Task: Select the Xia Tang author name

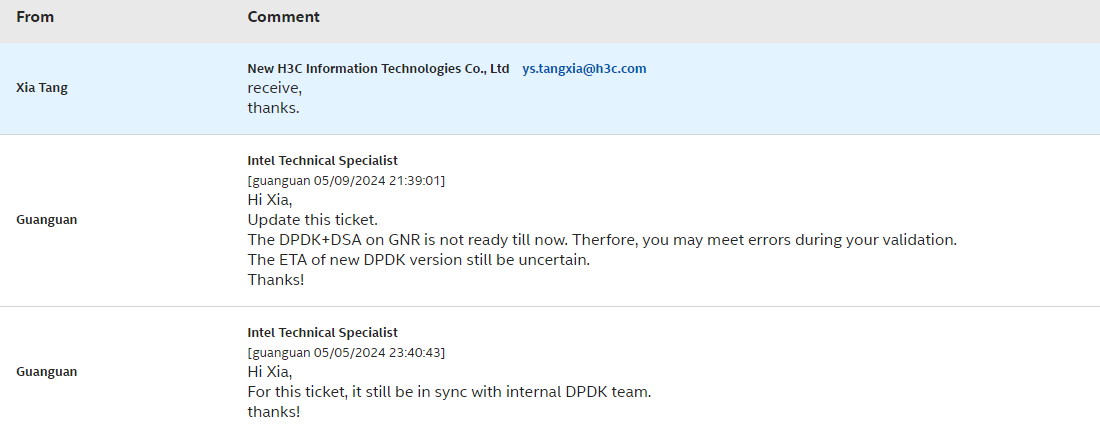Action: [42, 88]
